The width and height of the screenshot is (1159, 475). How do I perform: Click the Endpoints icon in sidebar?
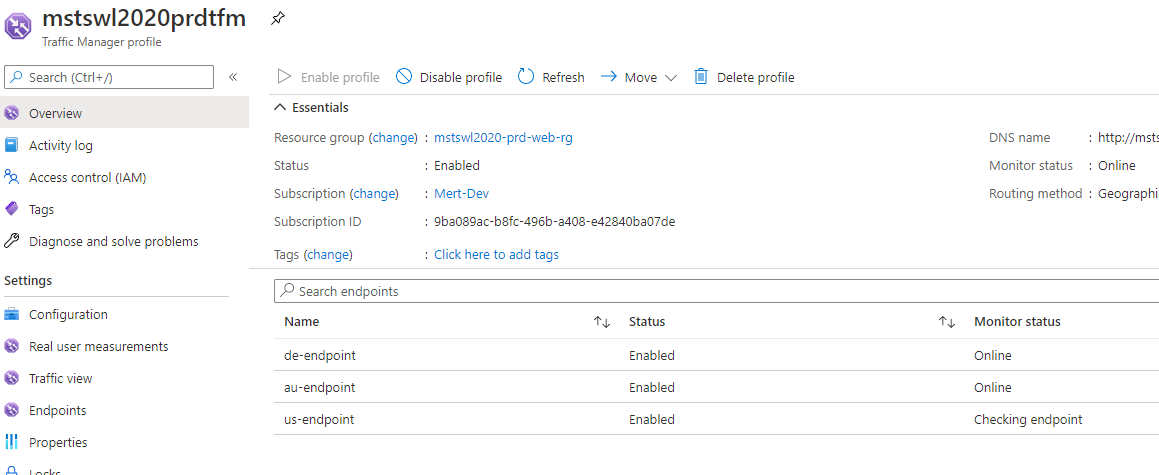click(x=11, y=410)
